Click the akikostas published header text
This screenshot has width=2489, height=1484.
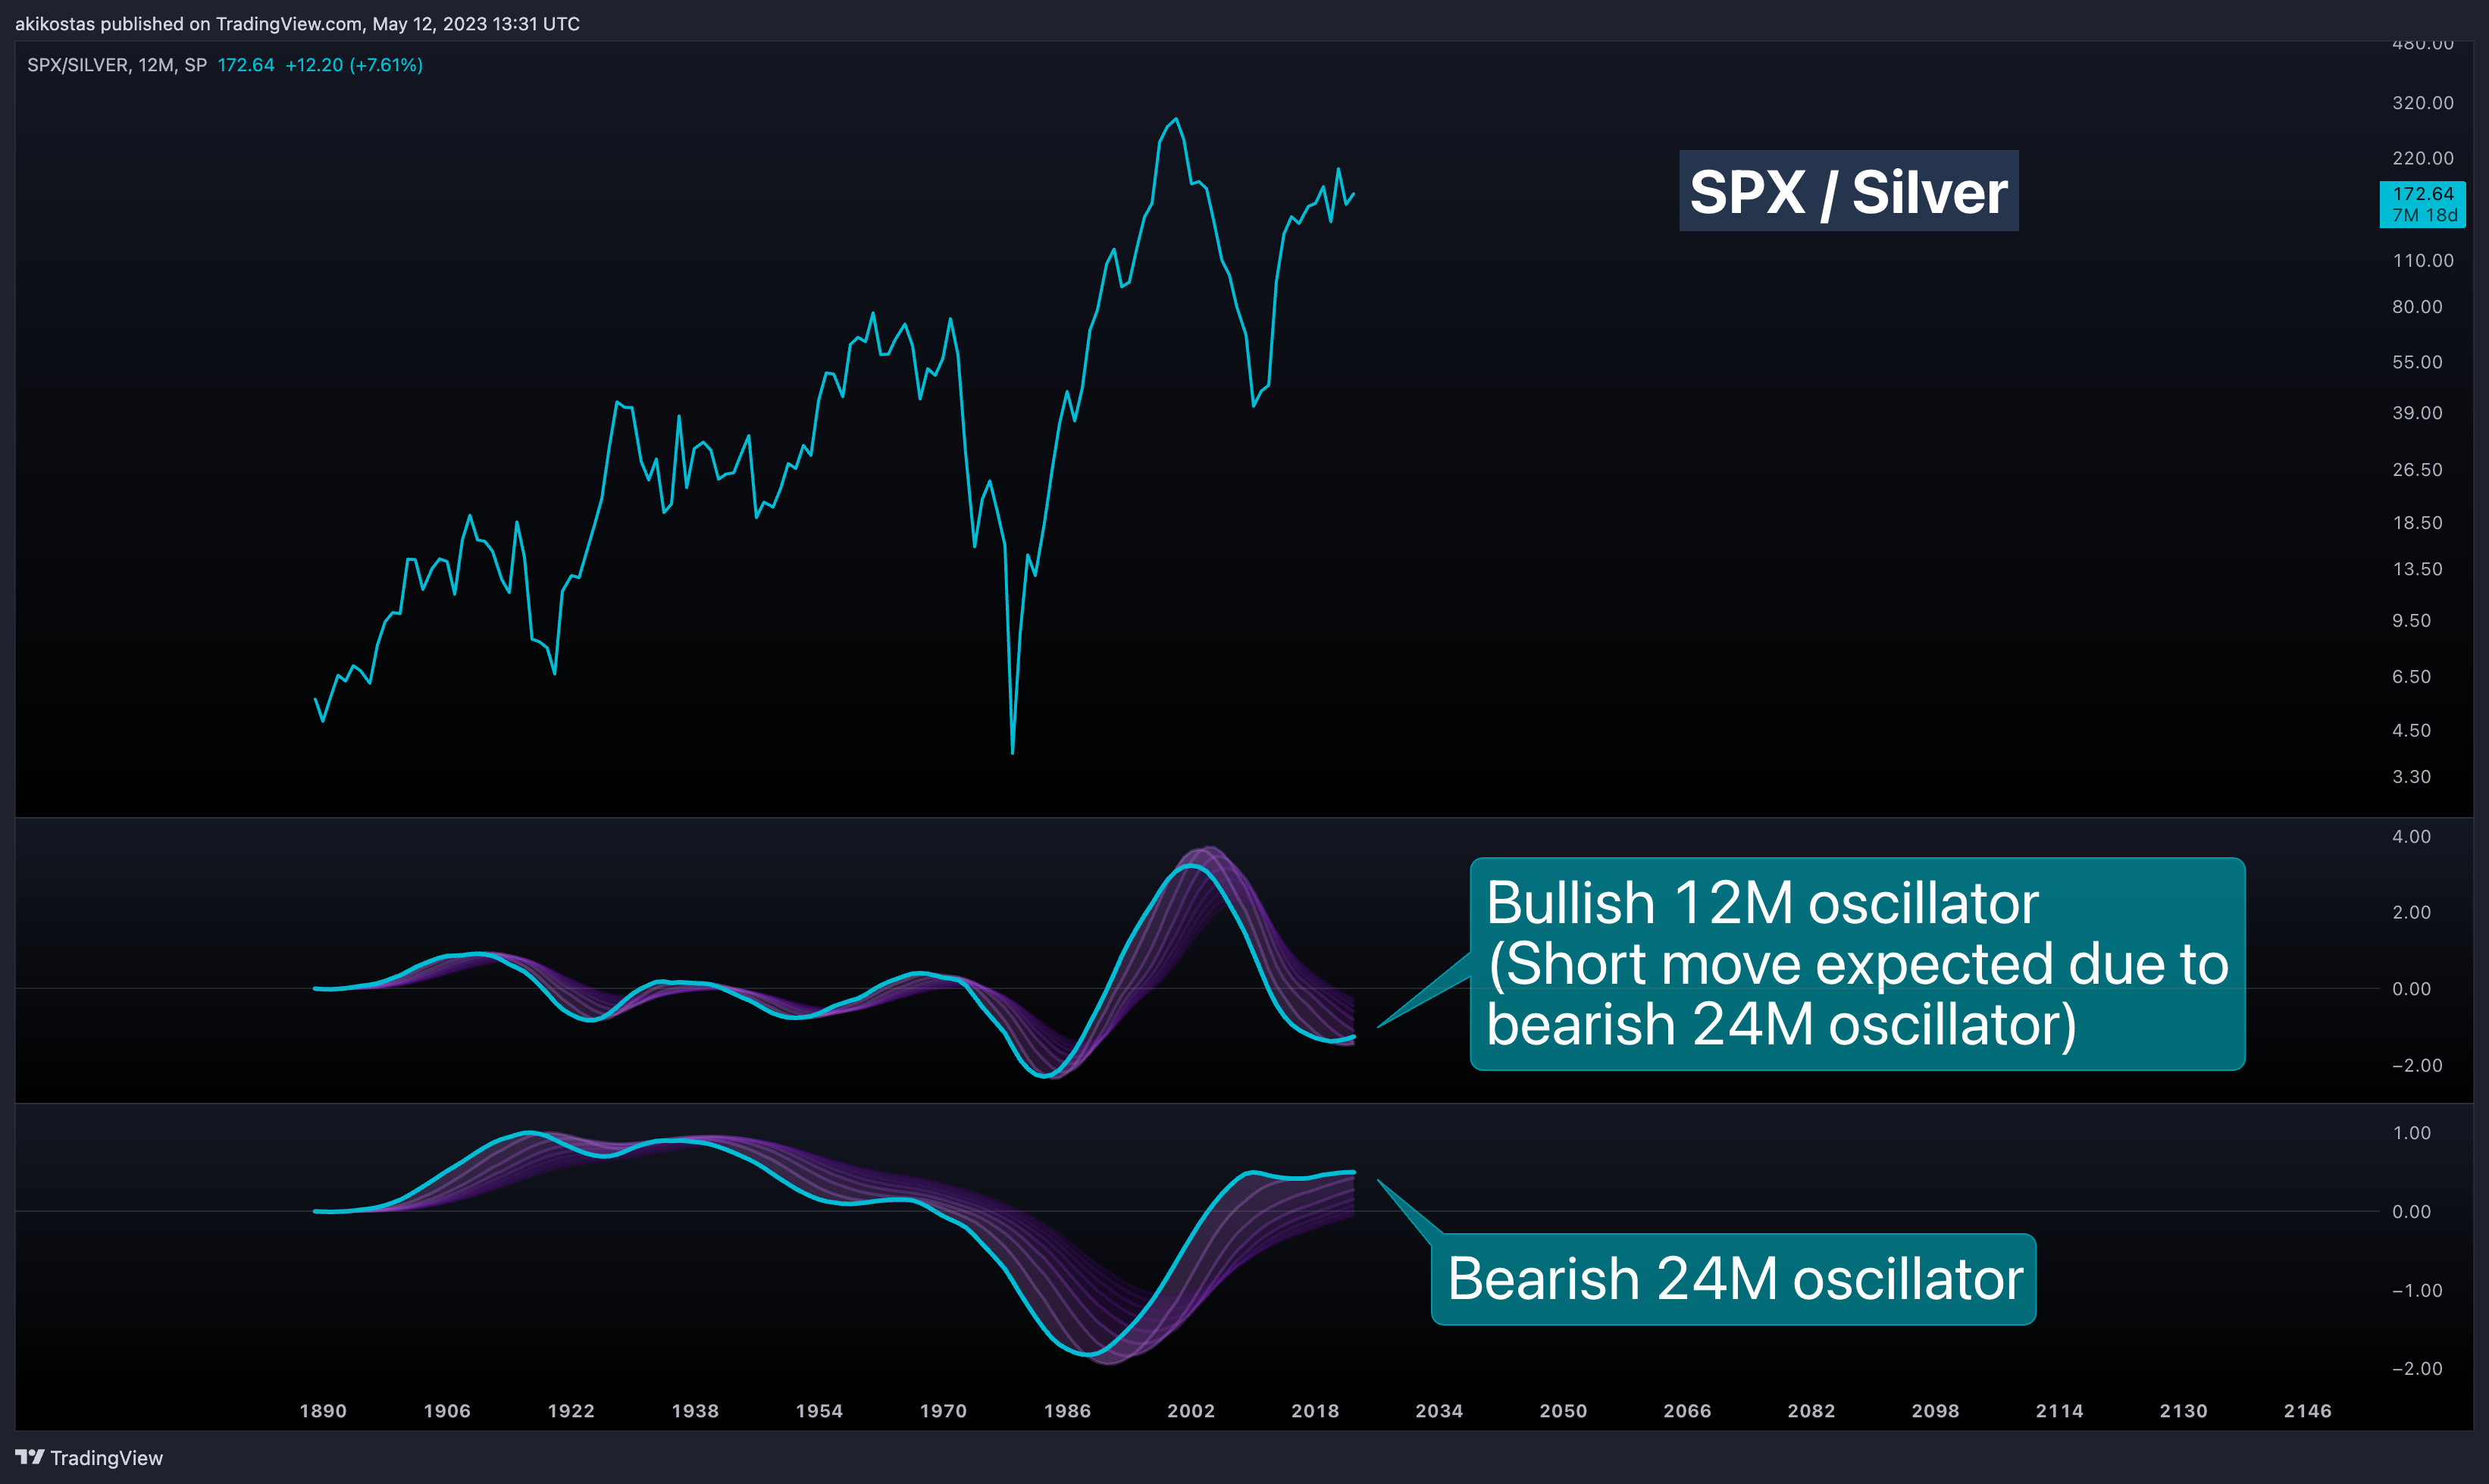pos(297,23)
